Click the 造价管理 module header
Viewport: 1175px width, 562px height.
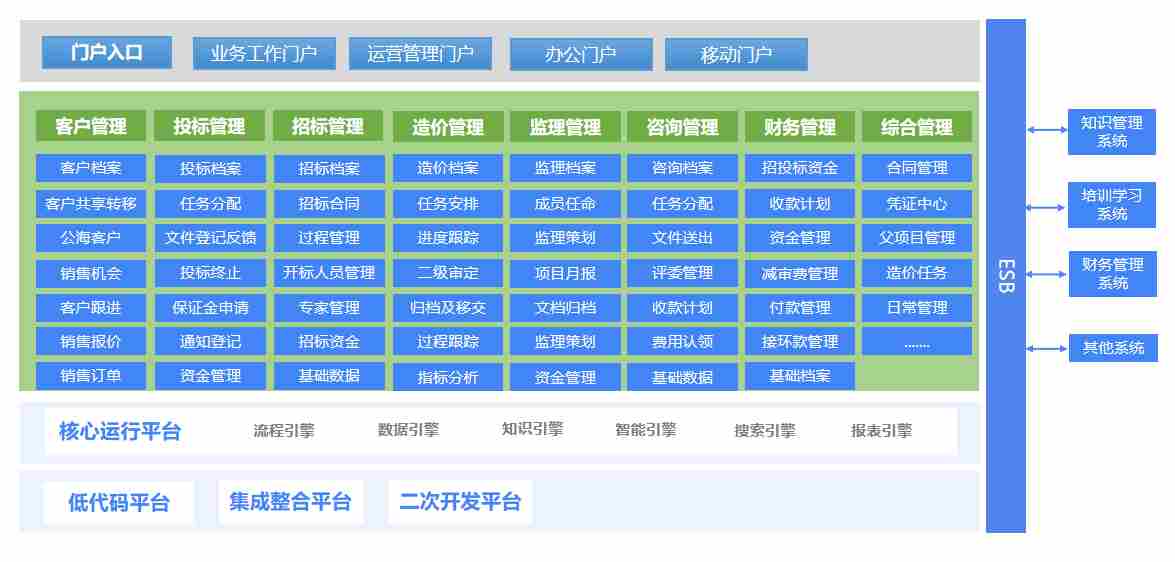coord(447,127)
